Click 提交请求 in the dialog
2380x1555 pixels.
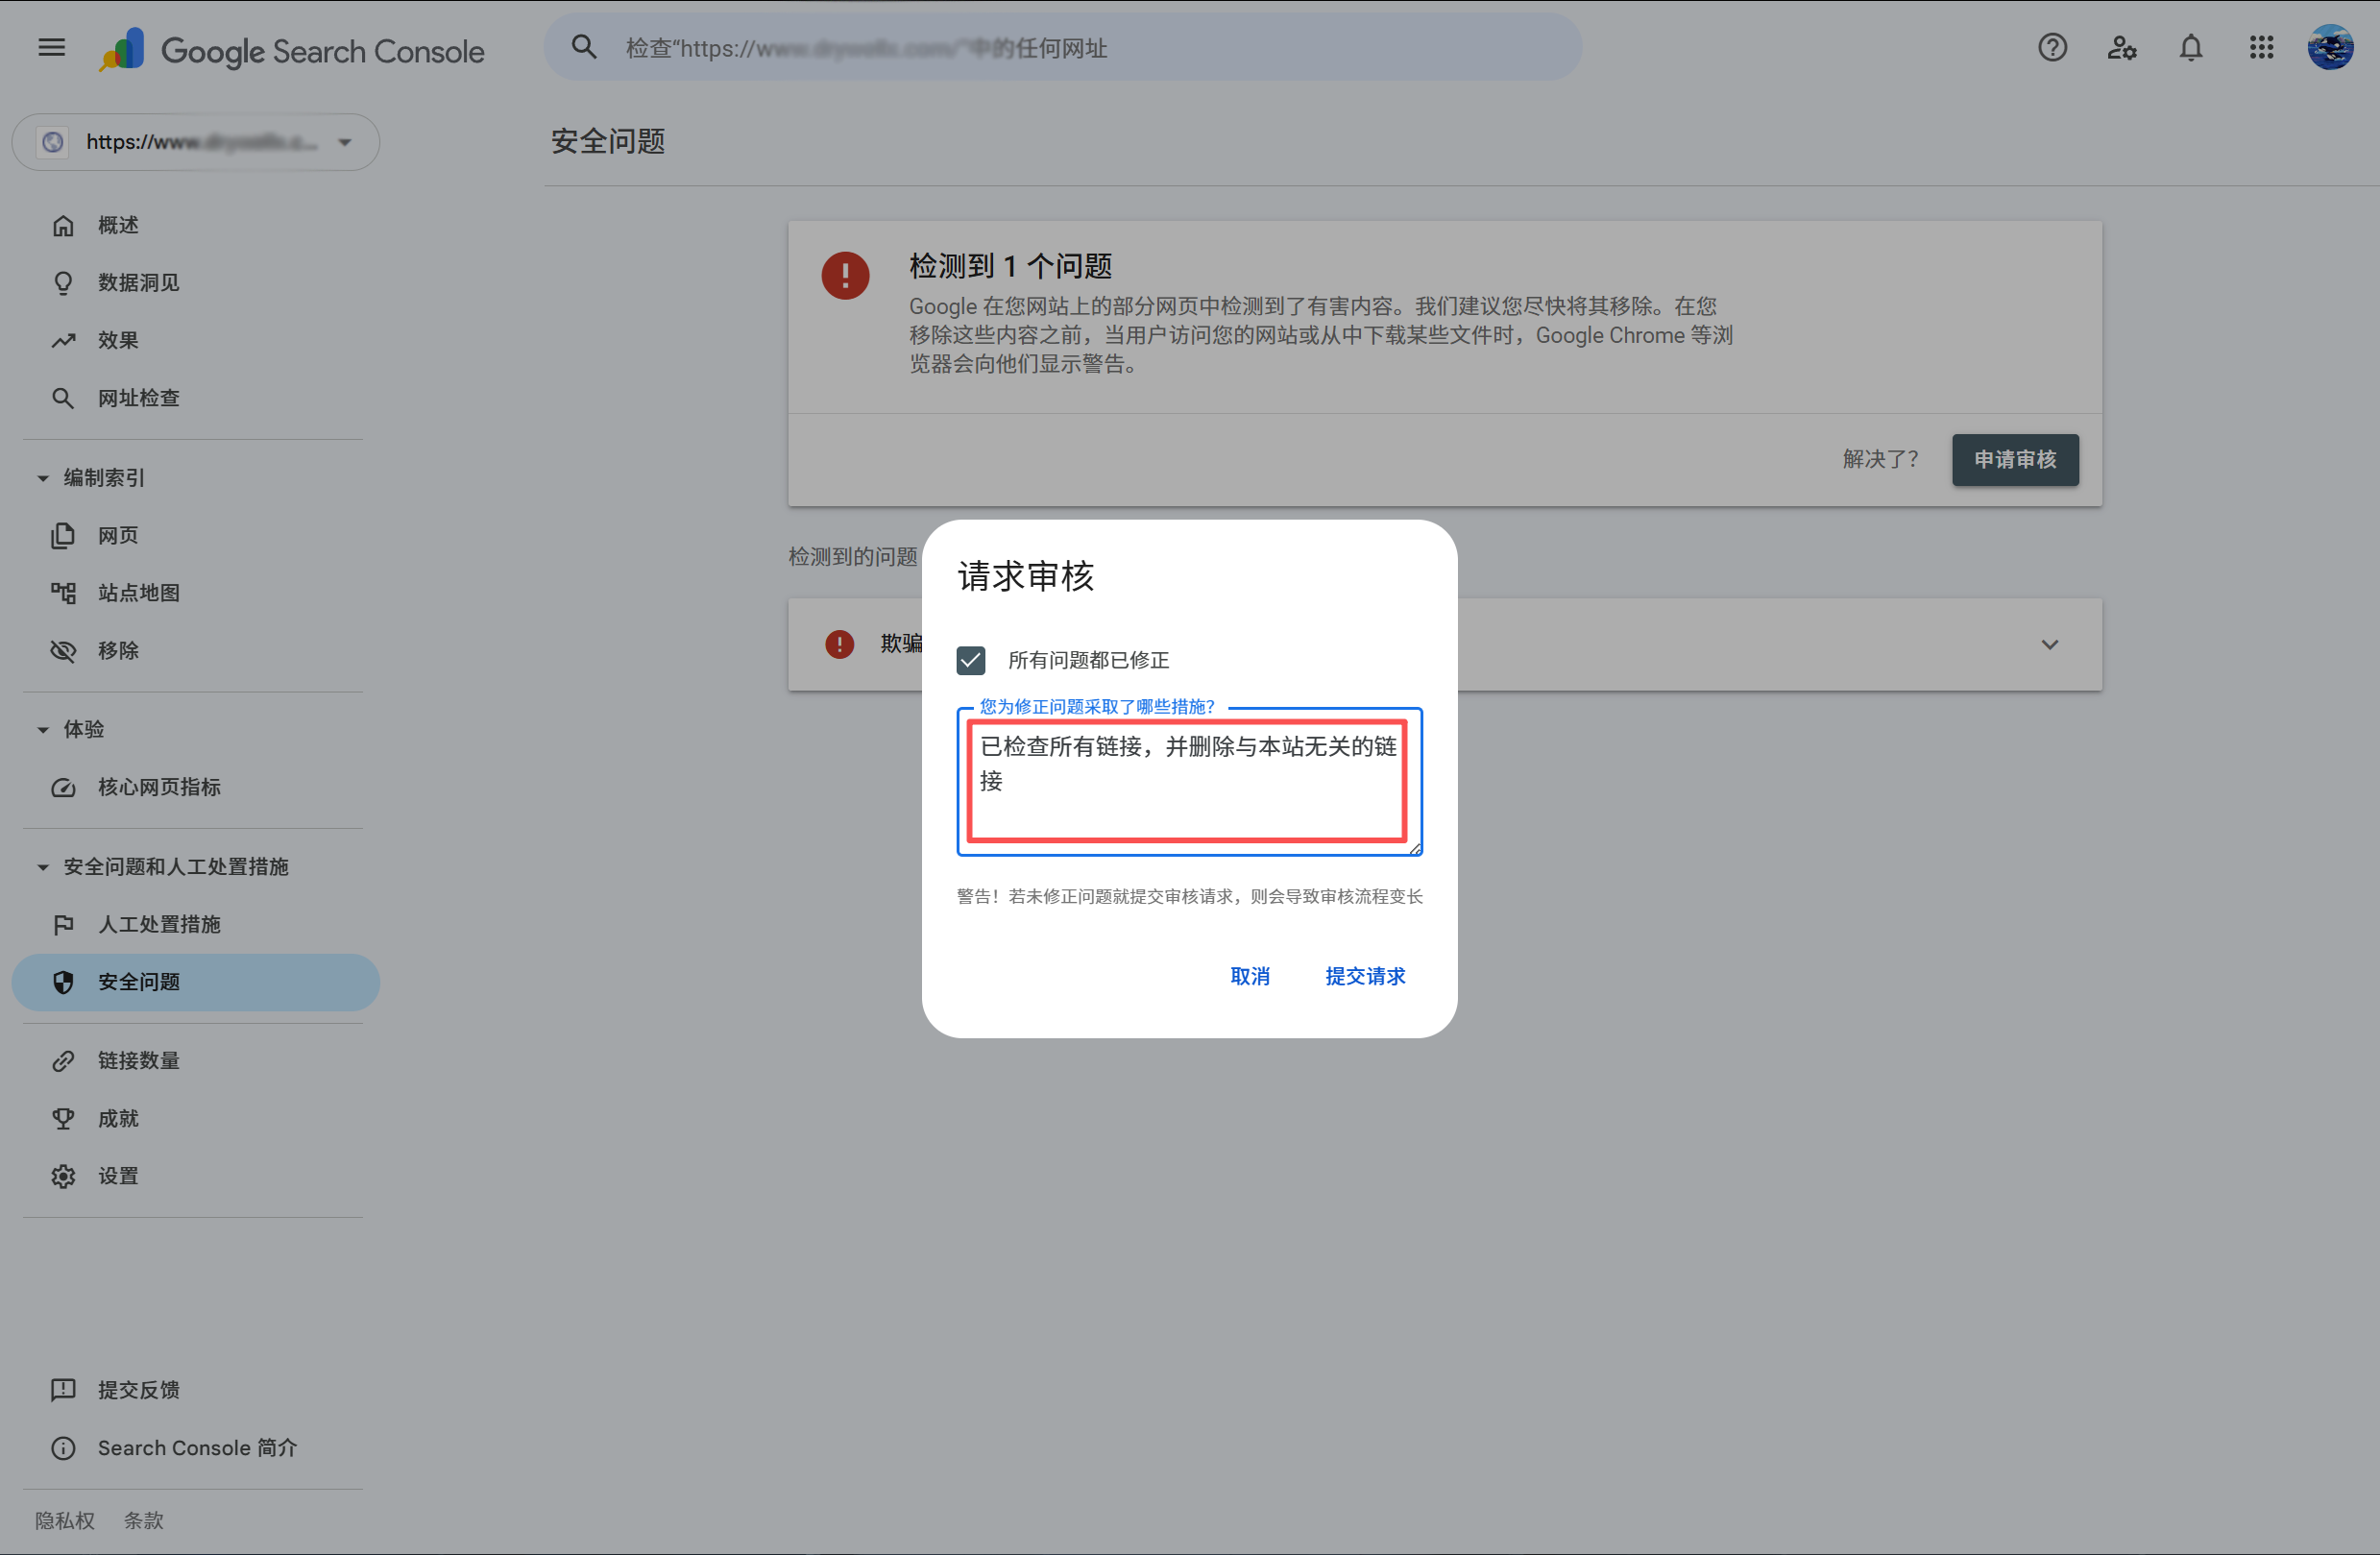point(1365,976)
